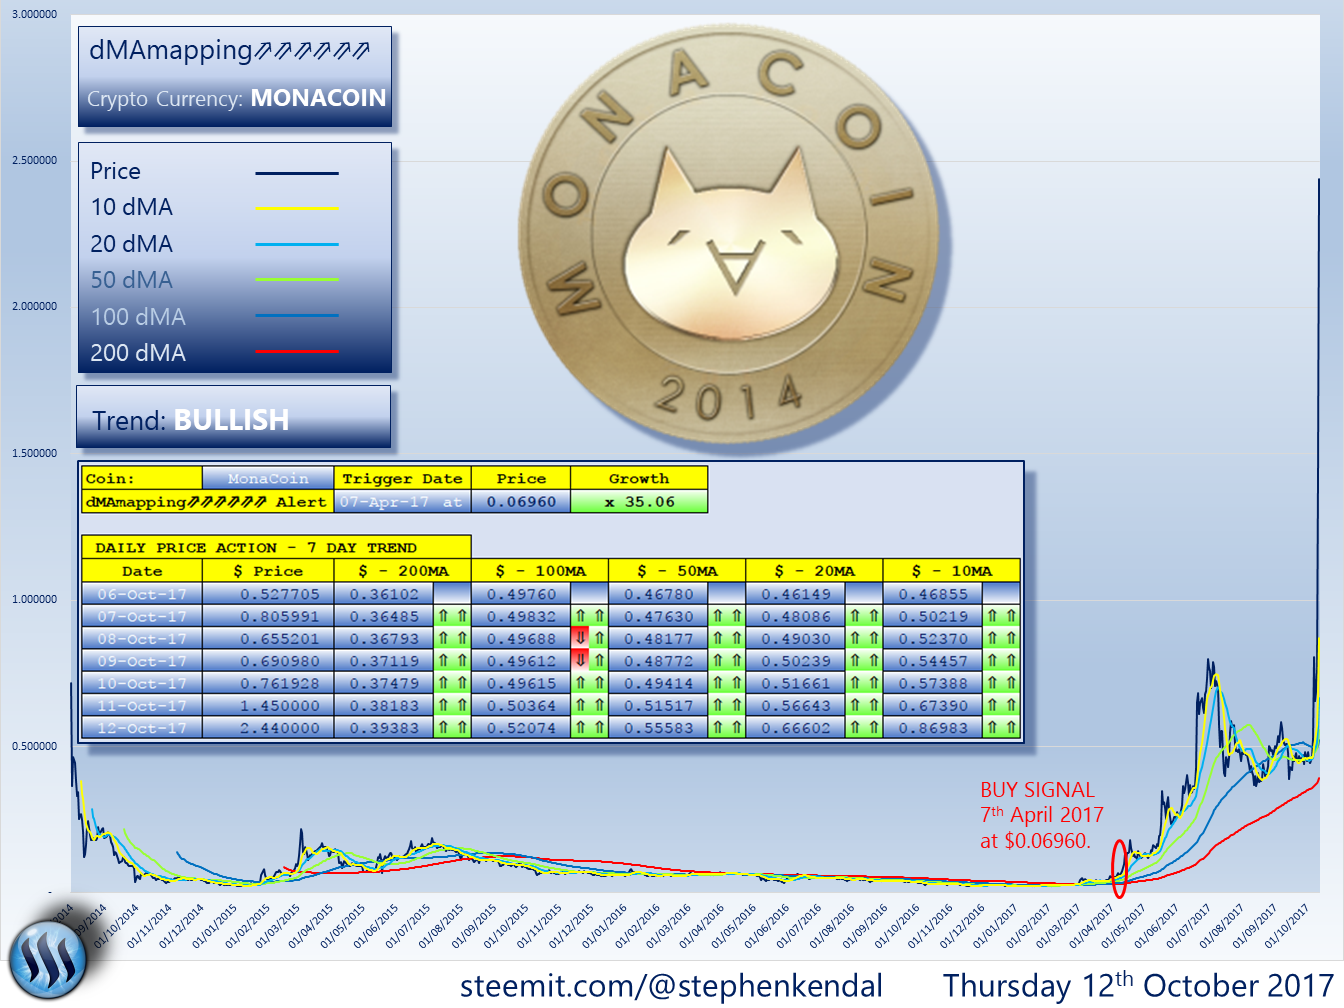Screen dimensions: 1344x1008
Task: Select the Date column header
Action: (141, 569)
